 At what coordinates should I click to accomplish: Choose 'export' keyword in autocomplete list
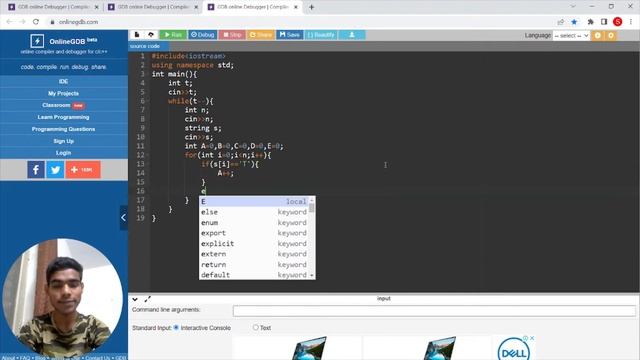coord(254,233)
